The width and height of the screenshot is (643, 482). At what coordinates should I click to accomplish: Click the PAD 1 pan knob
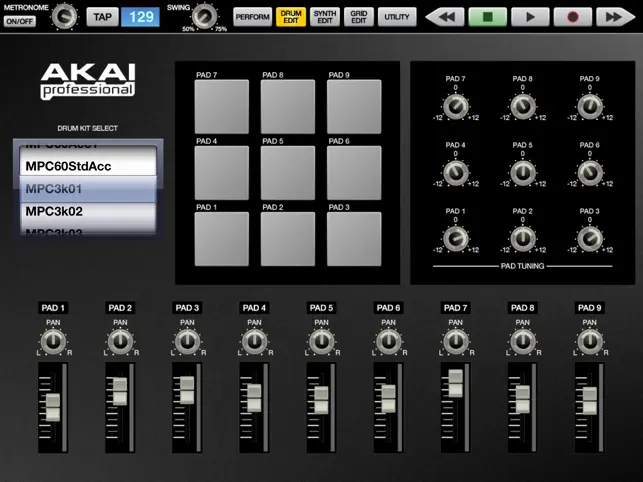[53, 342]
